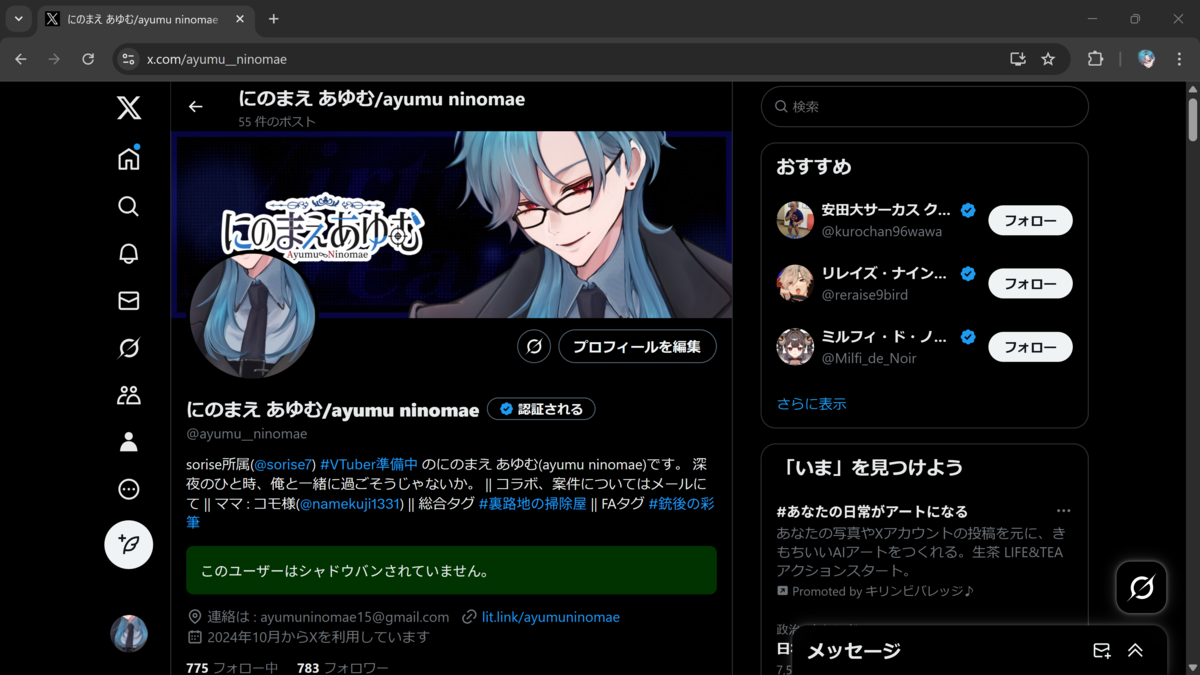Open tab search dropdown arrow
Viewport: 1200px width, 675px height.
(18, 18)
